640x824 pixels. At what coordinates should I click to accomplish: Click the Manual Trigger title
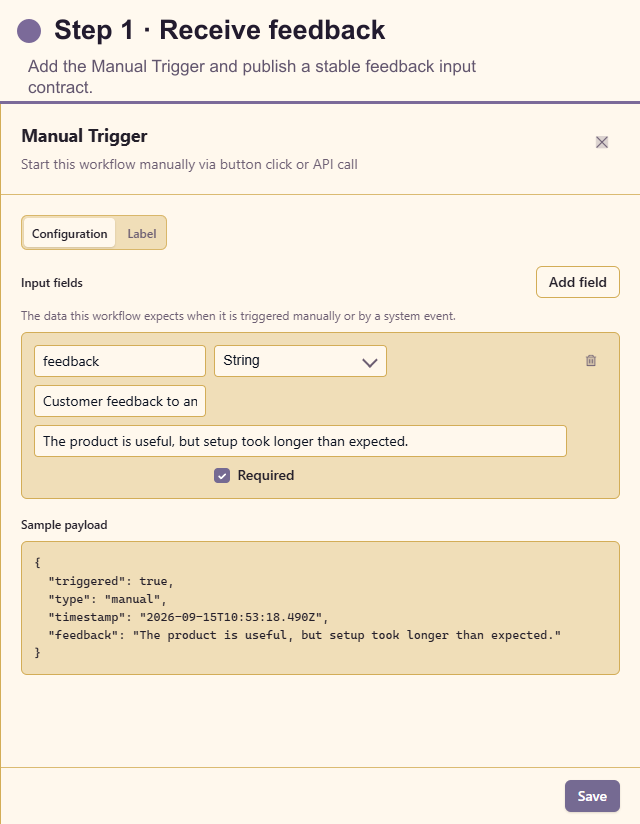(x=84, y=136)
